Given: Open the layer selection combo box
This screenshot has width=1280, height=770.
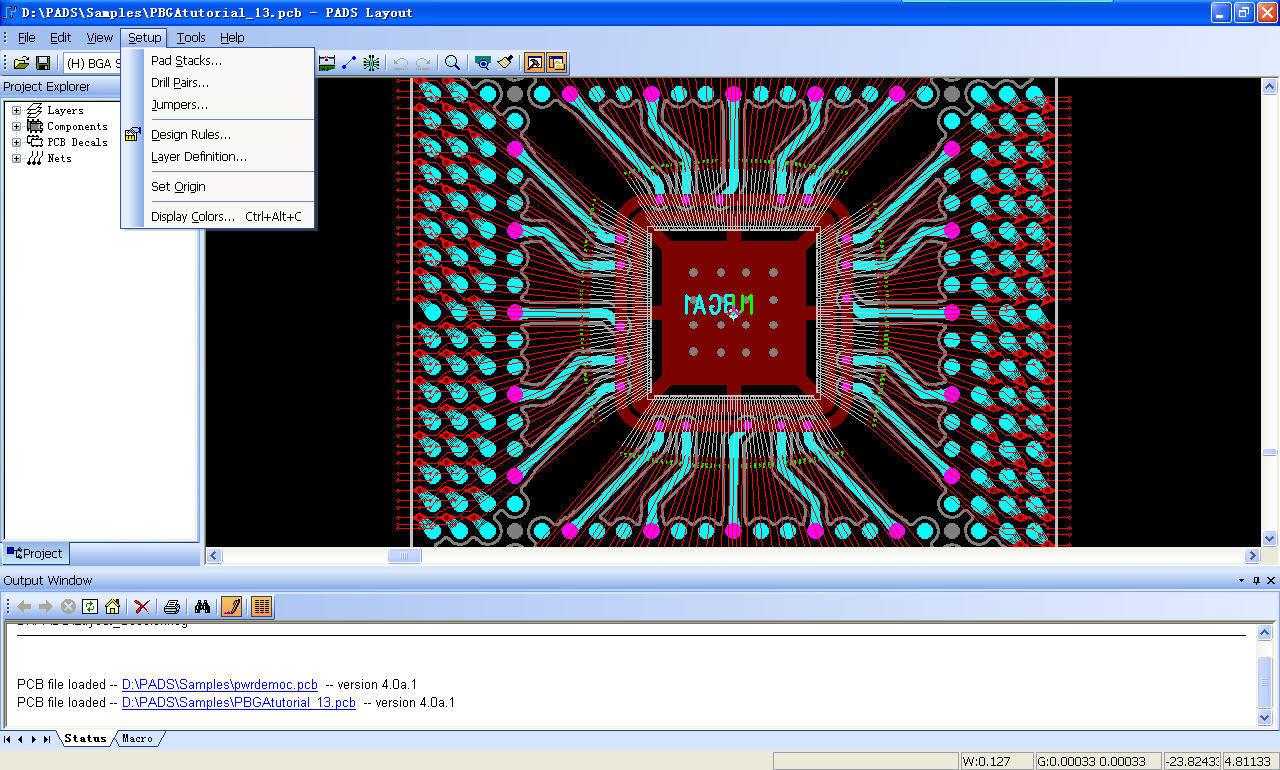Looking at the screenshot, I should (x=92, y=63).
